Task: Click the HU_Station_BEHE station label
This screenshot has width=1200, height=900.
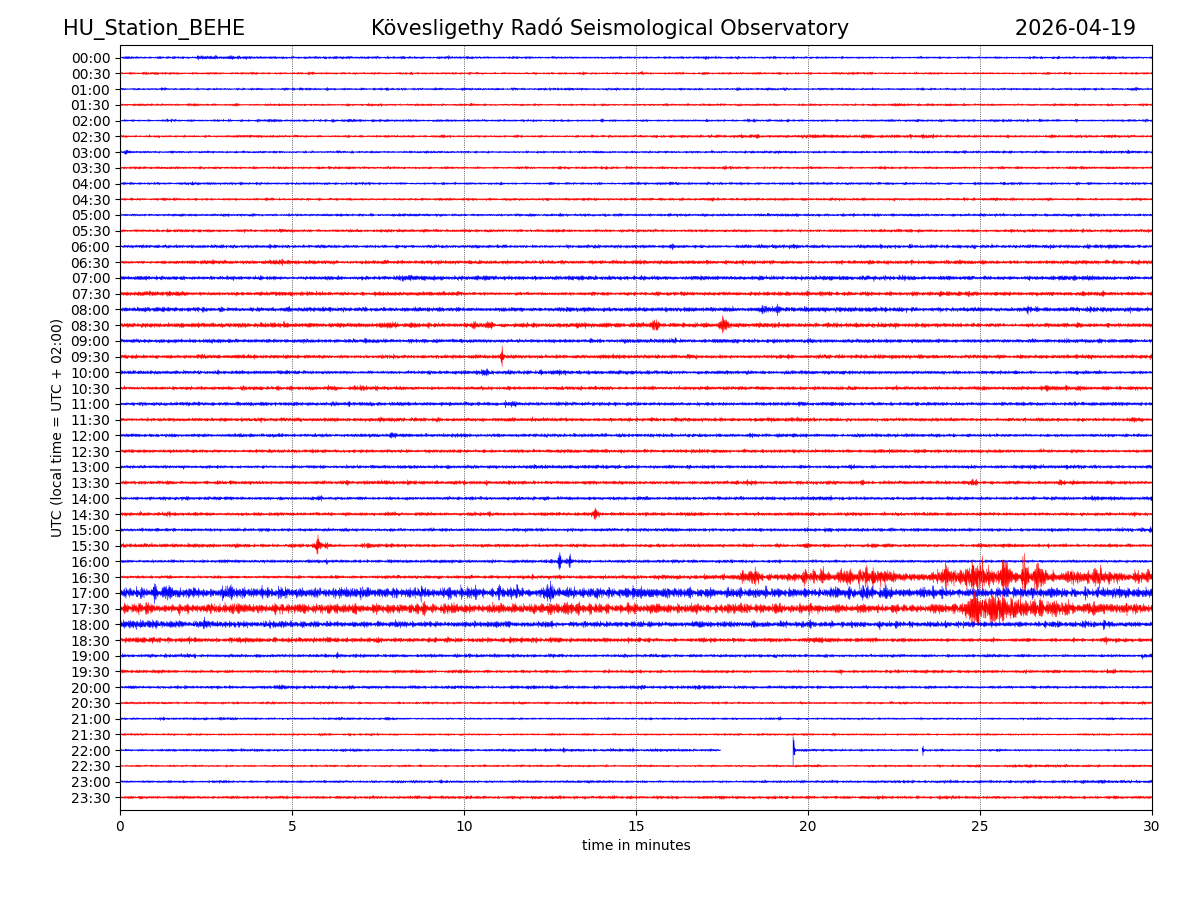Action: coord(153,28)
